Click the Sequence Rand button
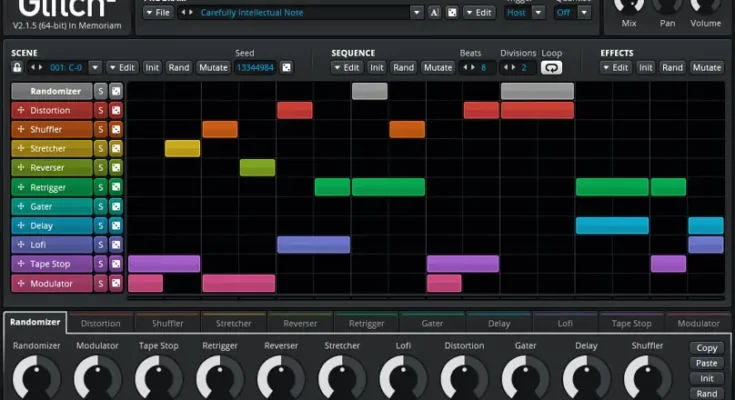The height and width of the screenshot is (400, 735). pos(404,68)
